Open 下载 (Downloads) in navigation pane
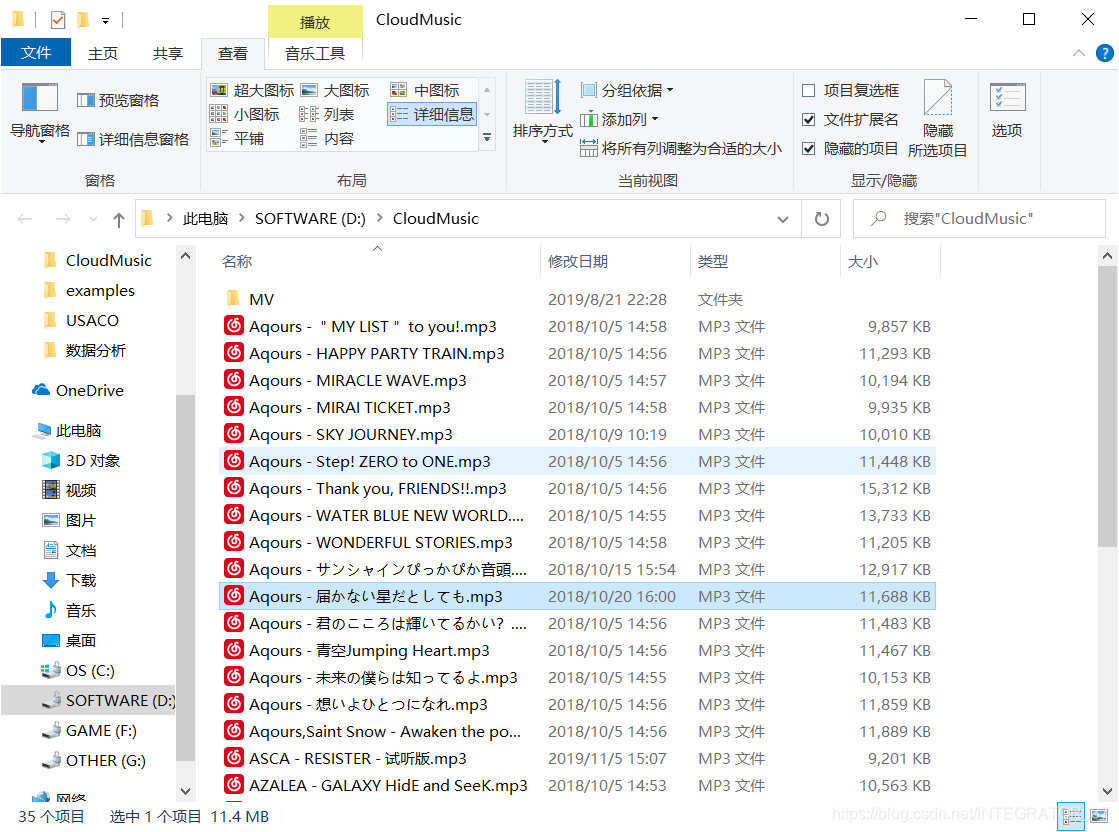The height and width of the screenshot is (832, 1119). click(70, 581)
